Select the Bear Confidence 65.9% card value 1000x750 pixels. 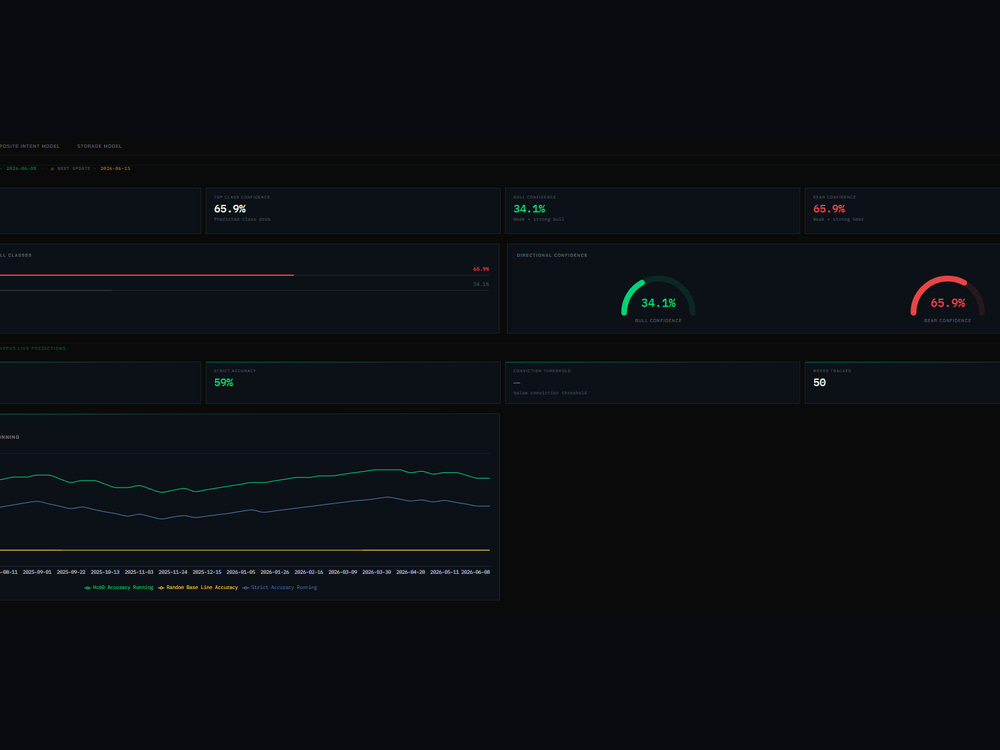point(829,209)
